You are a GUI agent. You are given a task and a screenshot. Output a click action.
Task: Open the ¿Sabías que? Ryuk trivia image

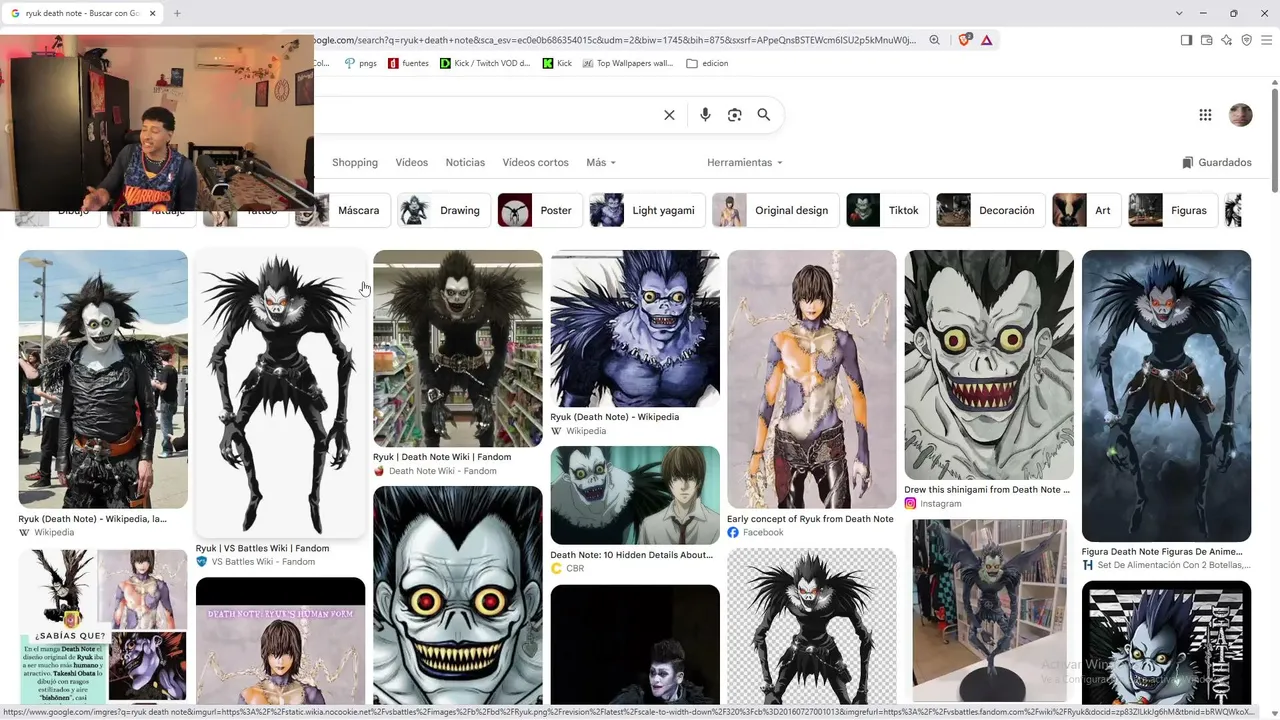coord(103,627)
